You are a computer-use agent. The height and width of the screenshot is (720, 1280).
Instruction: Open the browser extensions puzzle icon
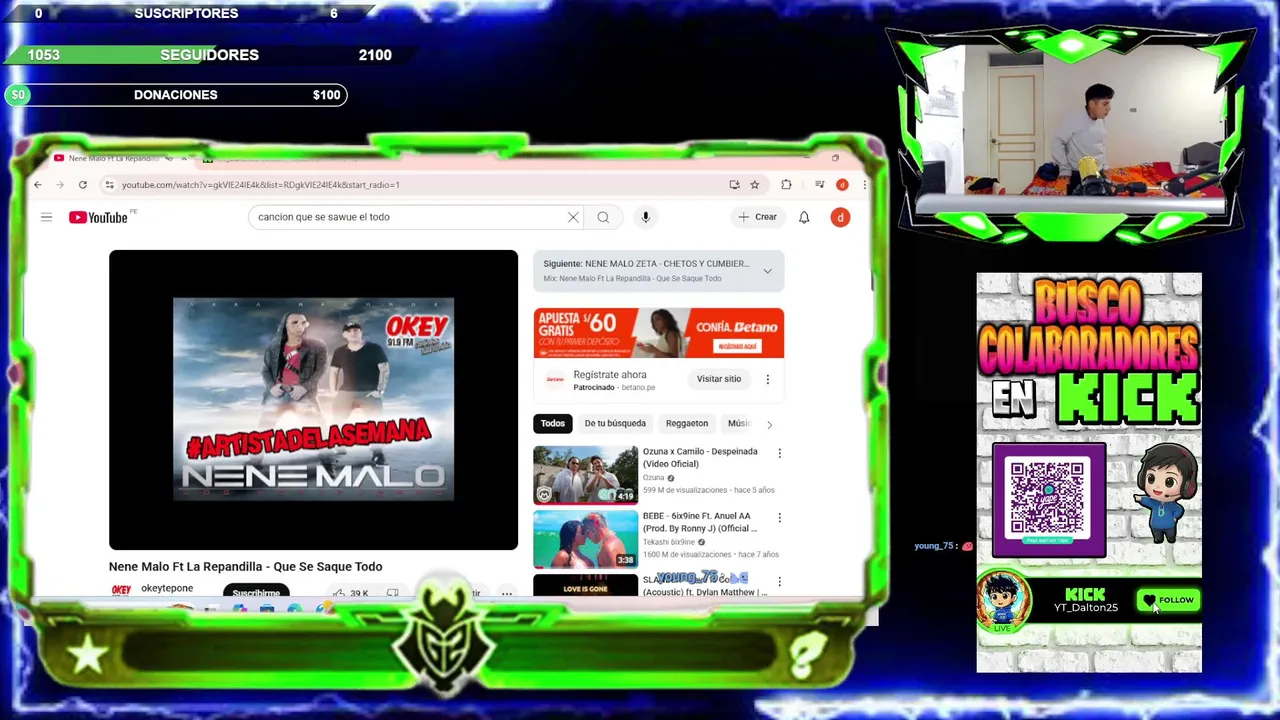pos(786,185)
